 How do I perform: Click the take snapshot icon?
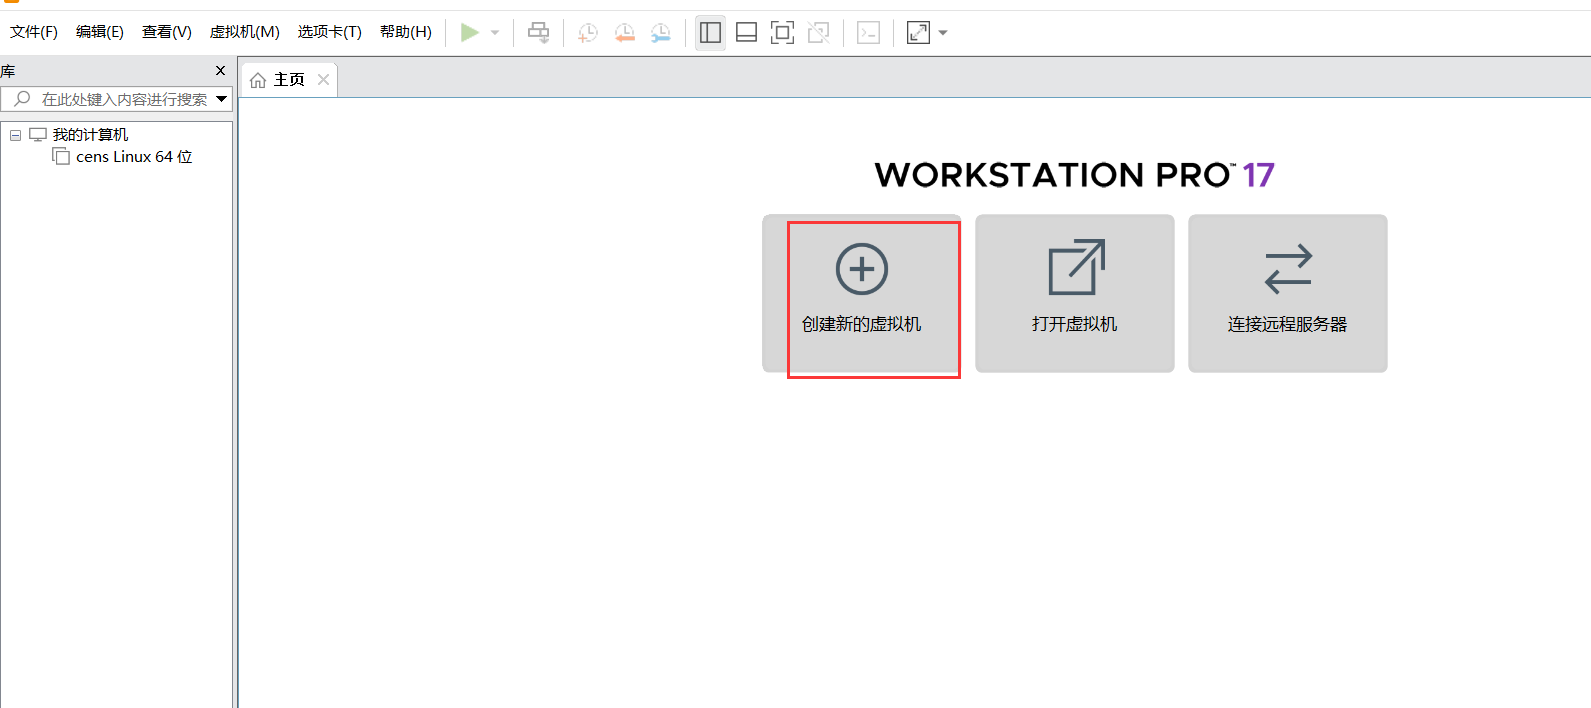[588, 32]
